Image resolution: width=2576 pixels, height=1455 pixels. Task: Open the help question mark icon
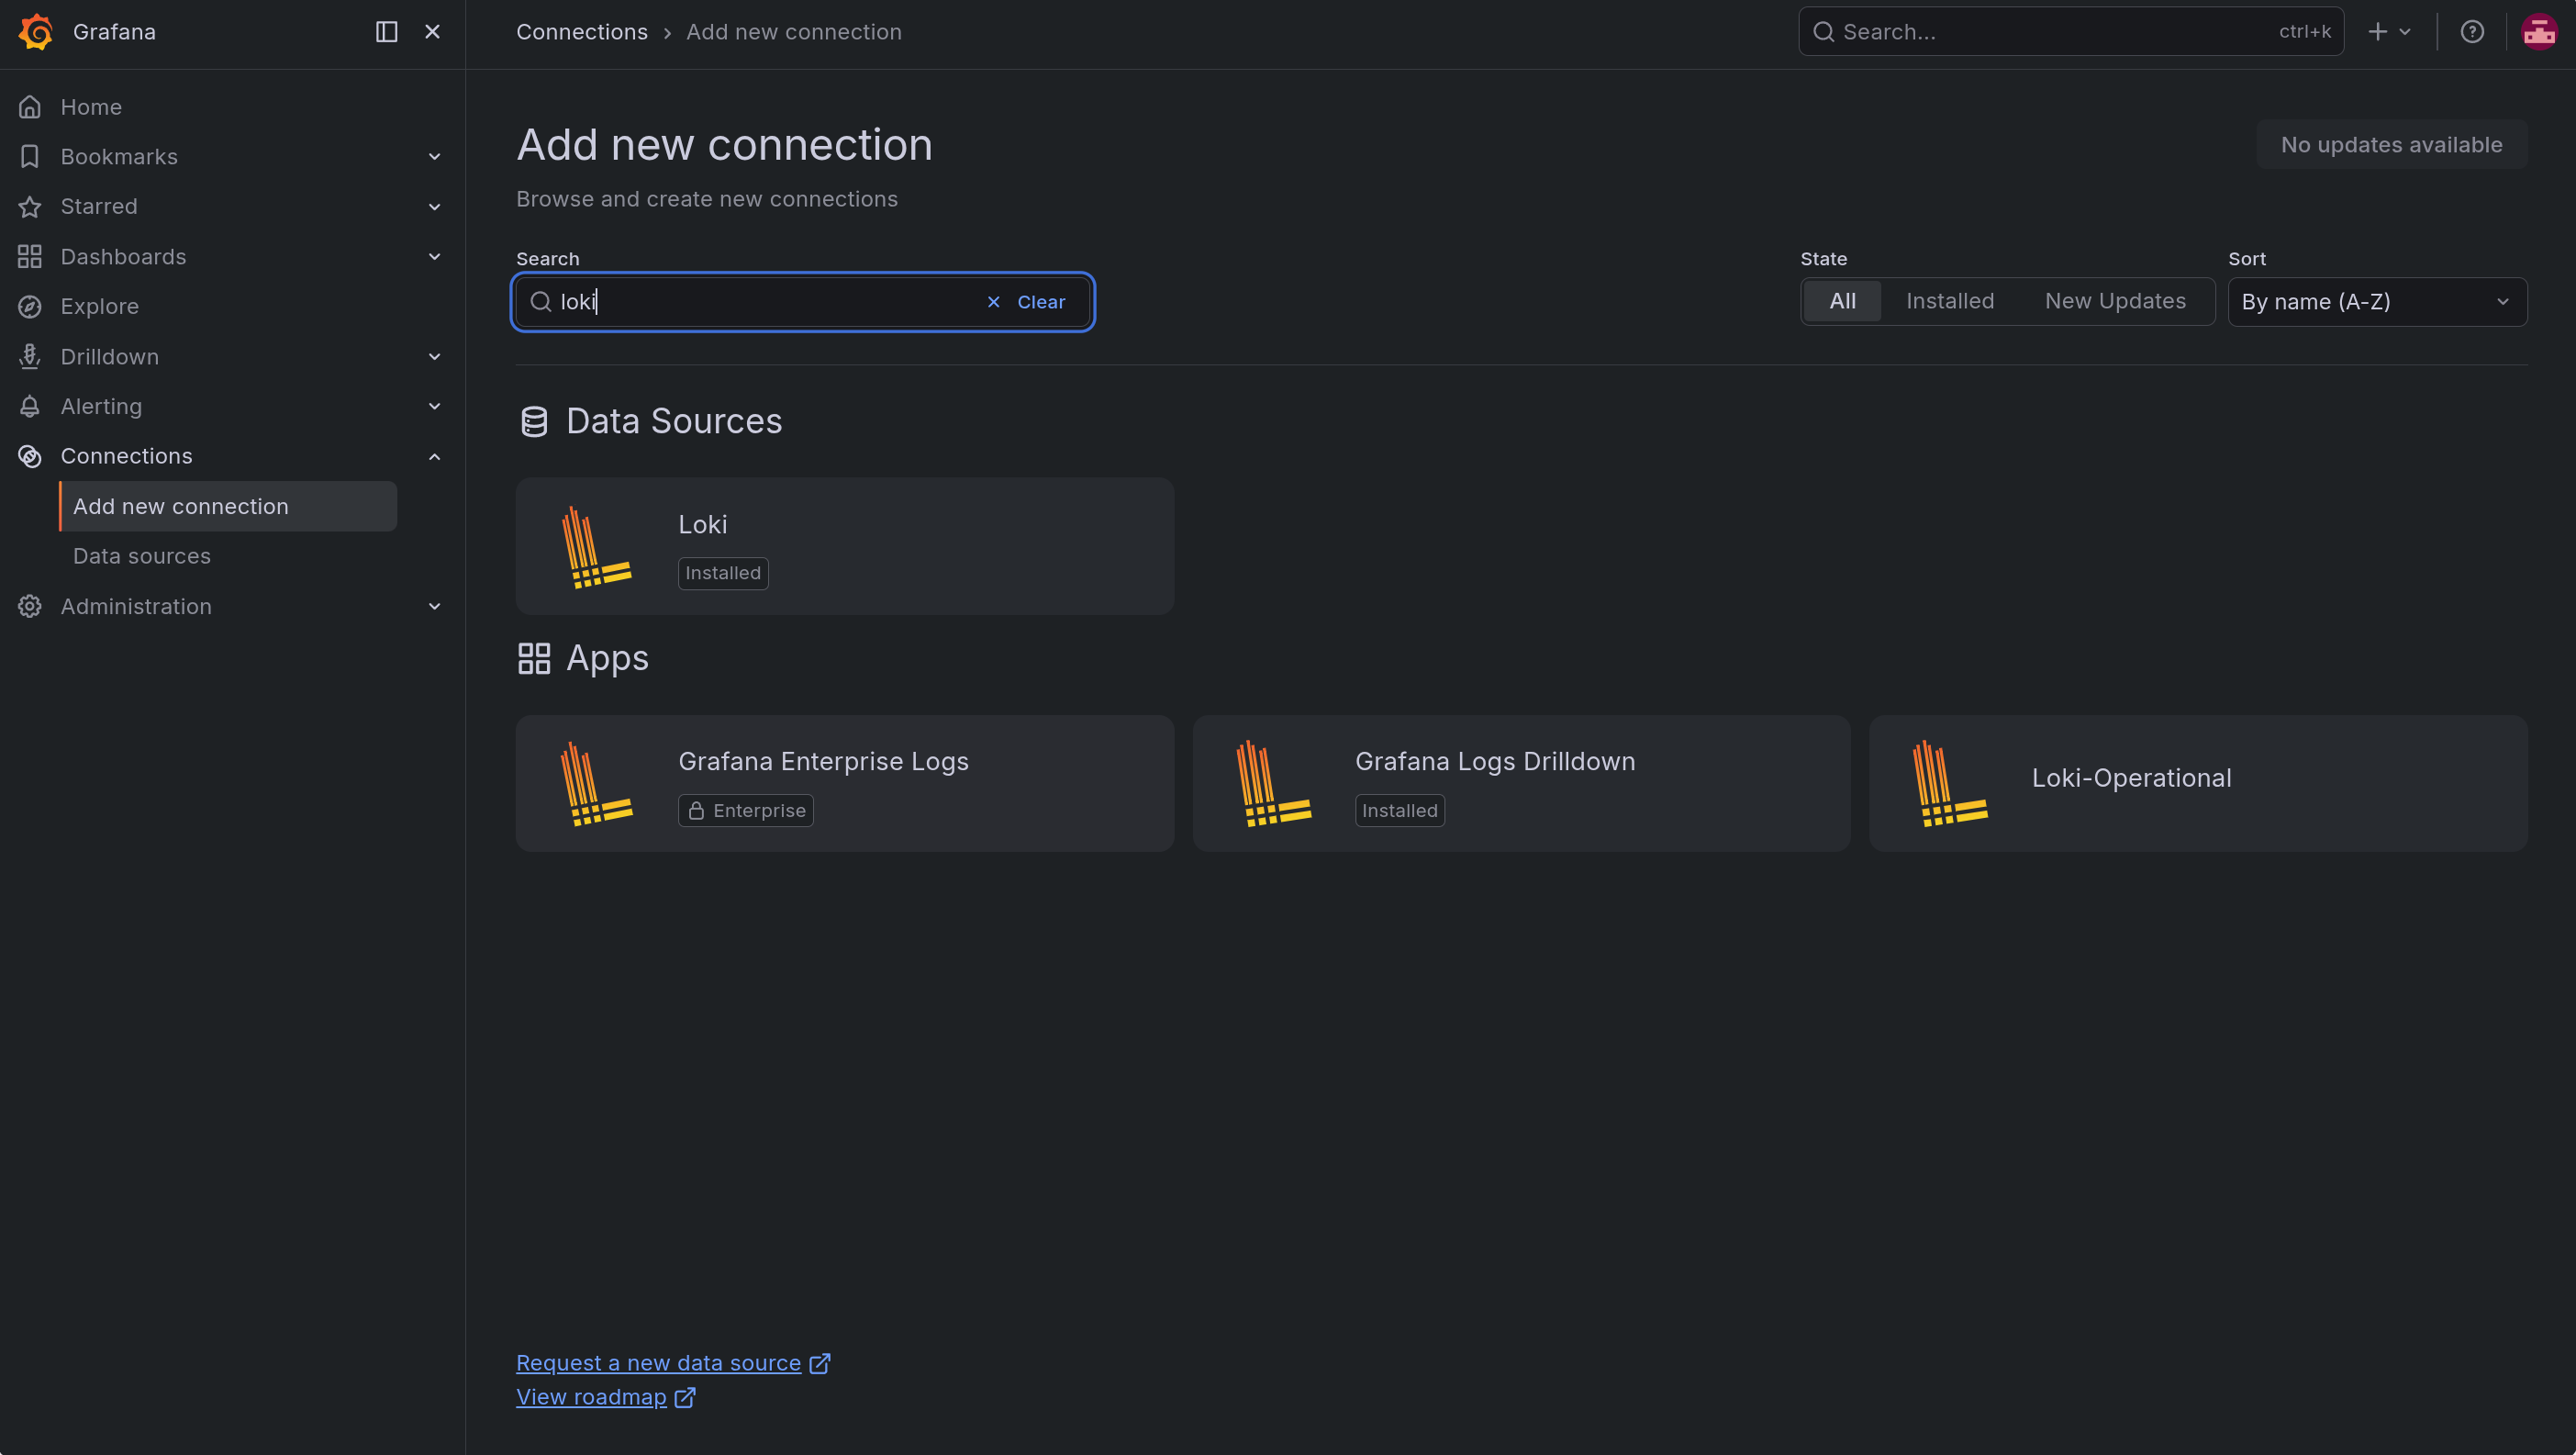click(2472, 32)
